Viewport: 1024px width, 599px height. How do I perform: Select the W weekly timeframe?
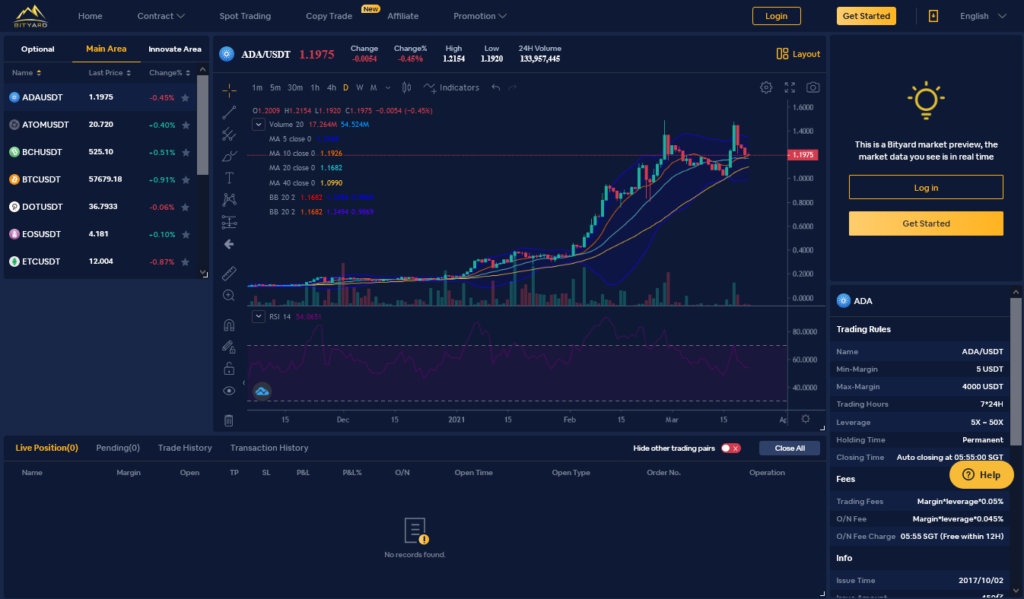pyautogui.click(x=359, y=88)
